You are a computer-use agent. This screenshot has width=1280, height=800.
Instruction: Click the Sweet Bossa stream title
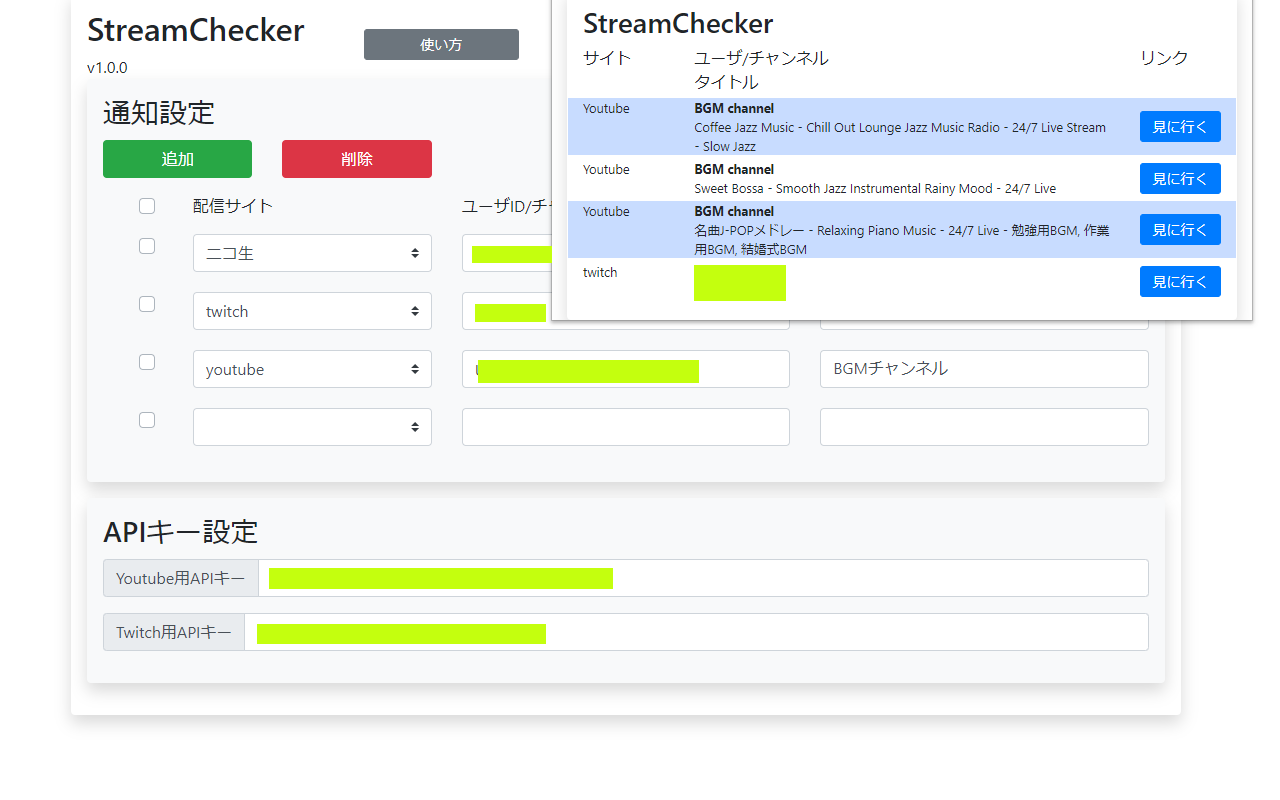pos(875,188)
